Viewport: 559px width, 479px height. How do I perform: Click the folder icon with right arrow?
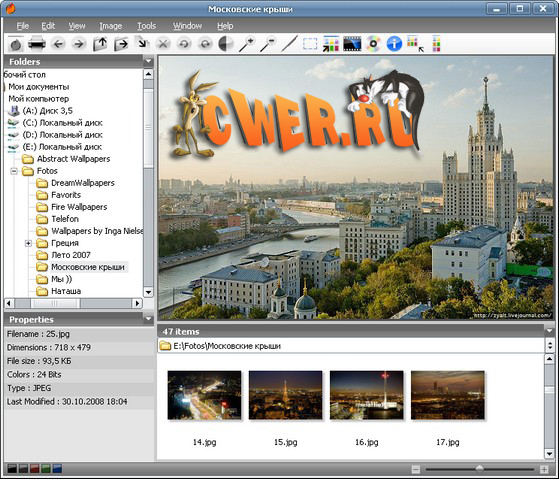[121, 44]
